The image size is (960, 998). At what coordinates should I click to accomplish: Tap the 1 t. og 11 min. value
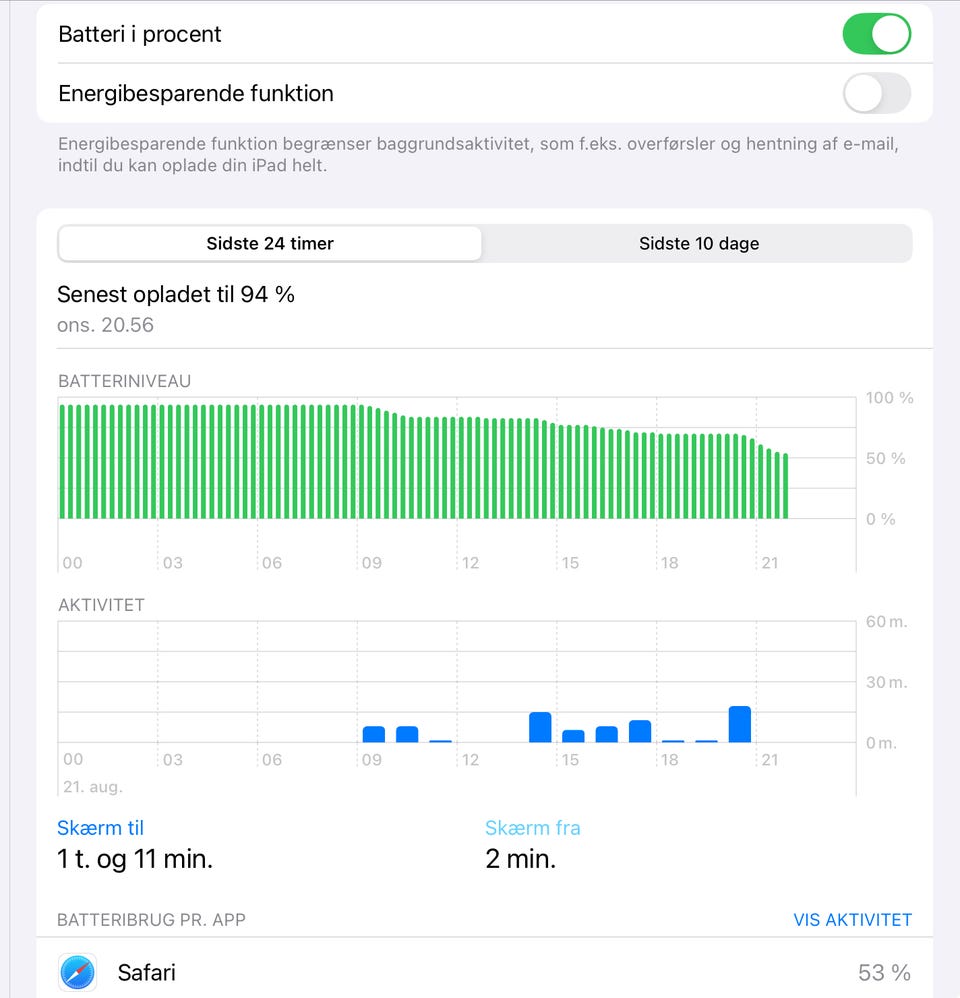pyautogui.click(x=135, y=859)
